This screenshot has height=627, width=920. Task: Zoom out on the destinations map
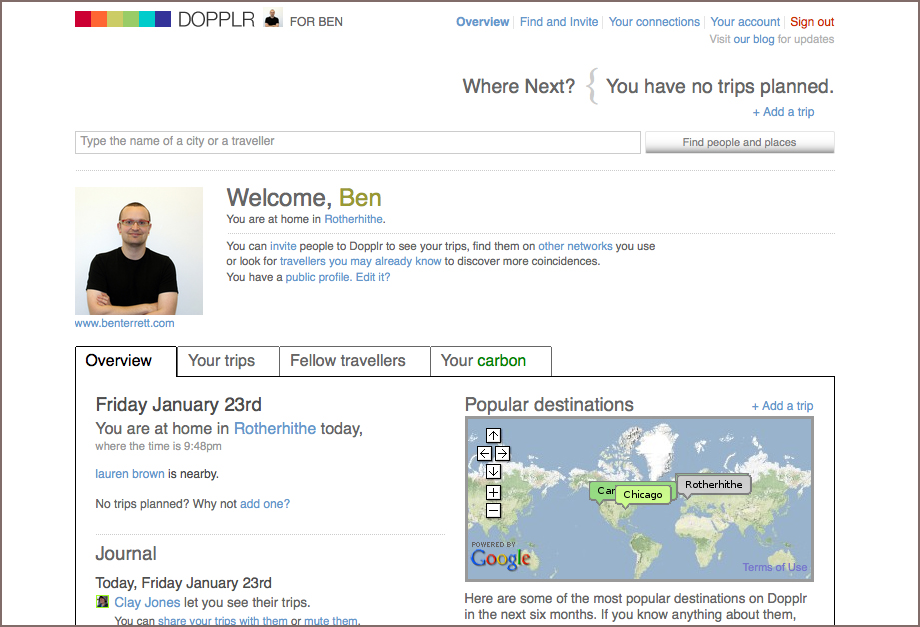493,510
